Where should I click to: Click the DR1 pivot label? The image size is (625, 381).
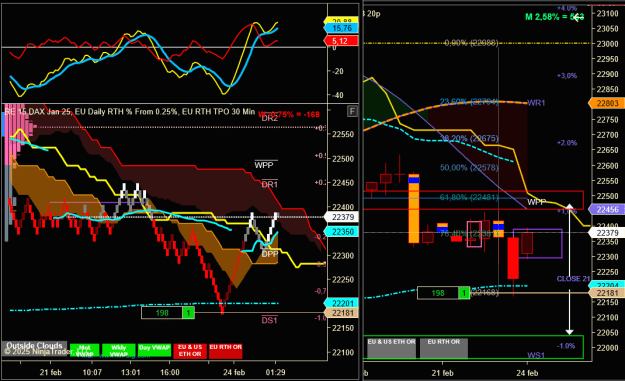pos(269,185)
